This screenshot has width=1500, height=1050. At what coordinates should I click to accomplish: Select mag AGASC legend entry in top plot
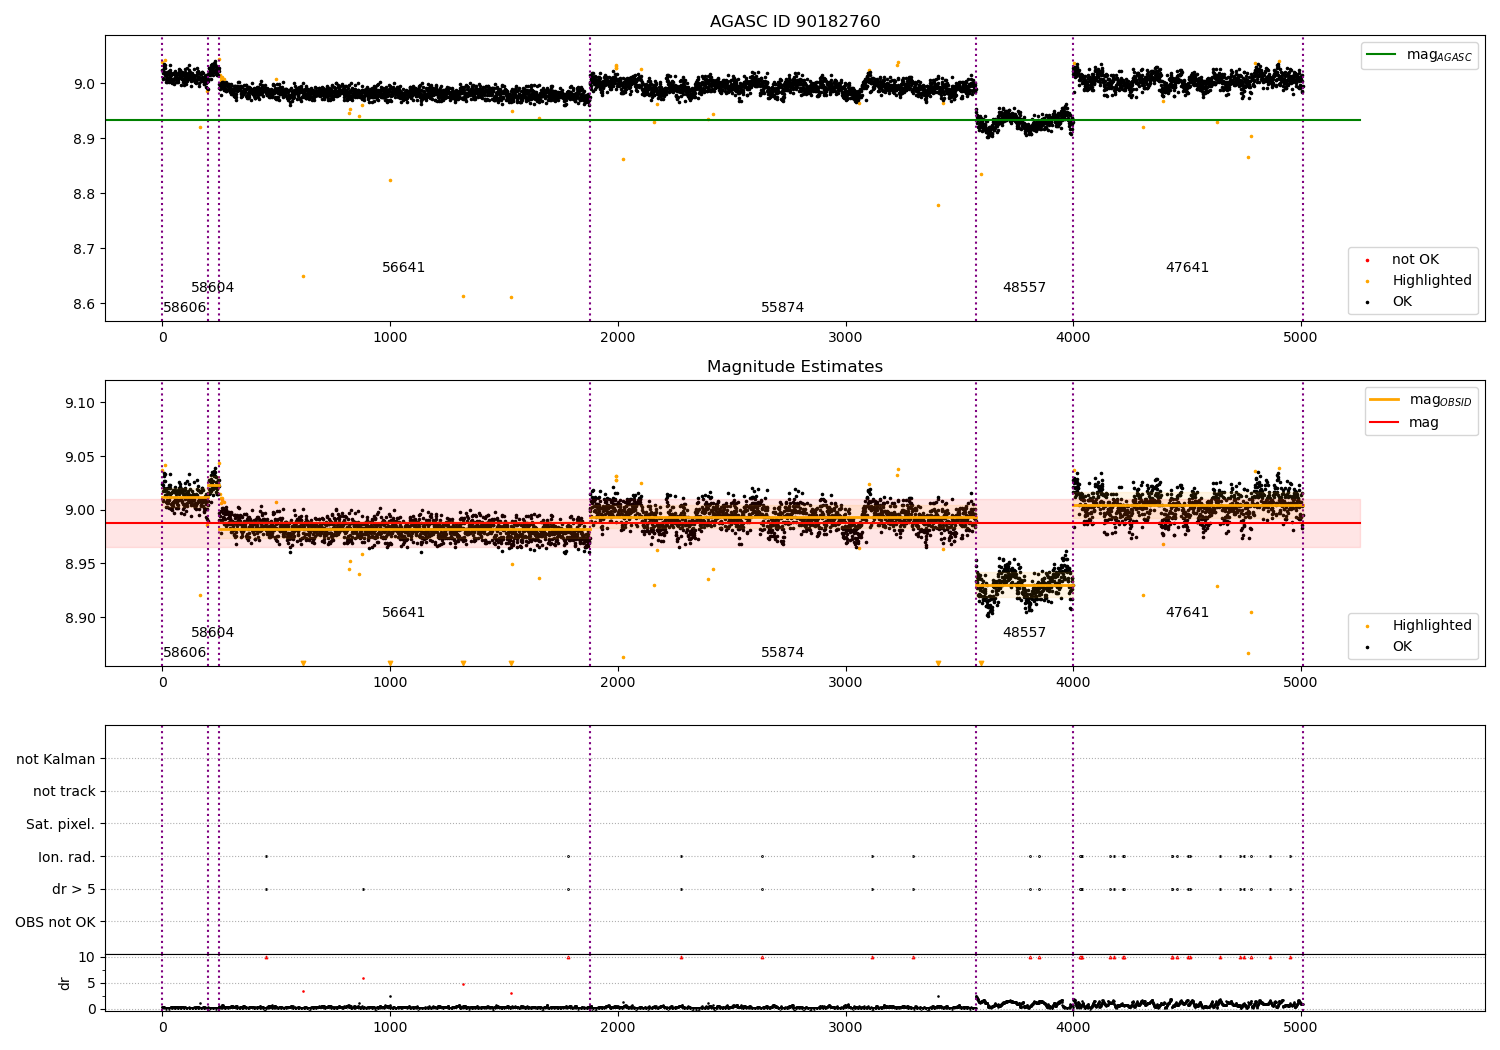click(1420, 55)
